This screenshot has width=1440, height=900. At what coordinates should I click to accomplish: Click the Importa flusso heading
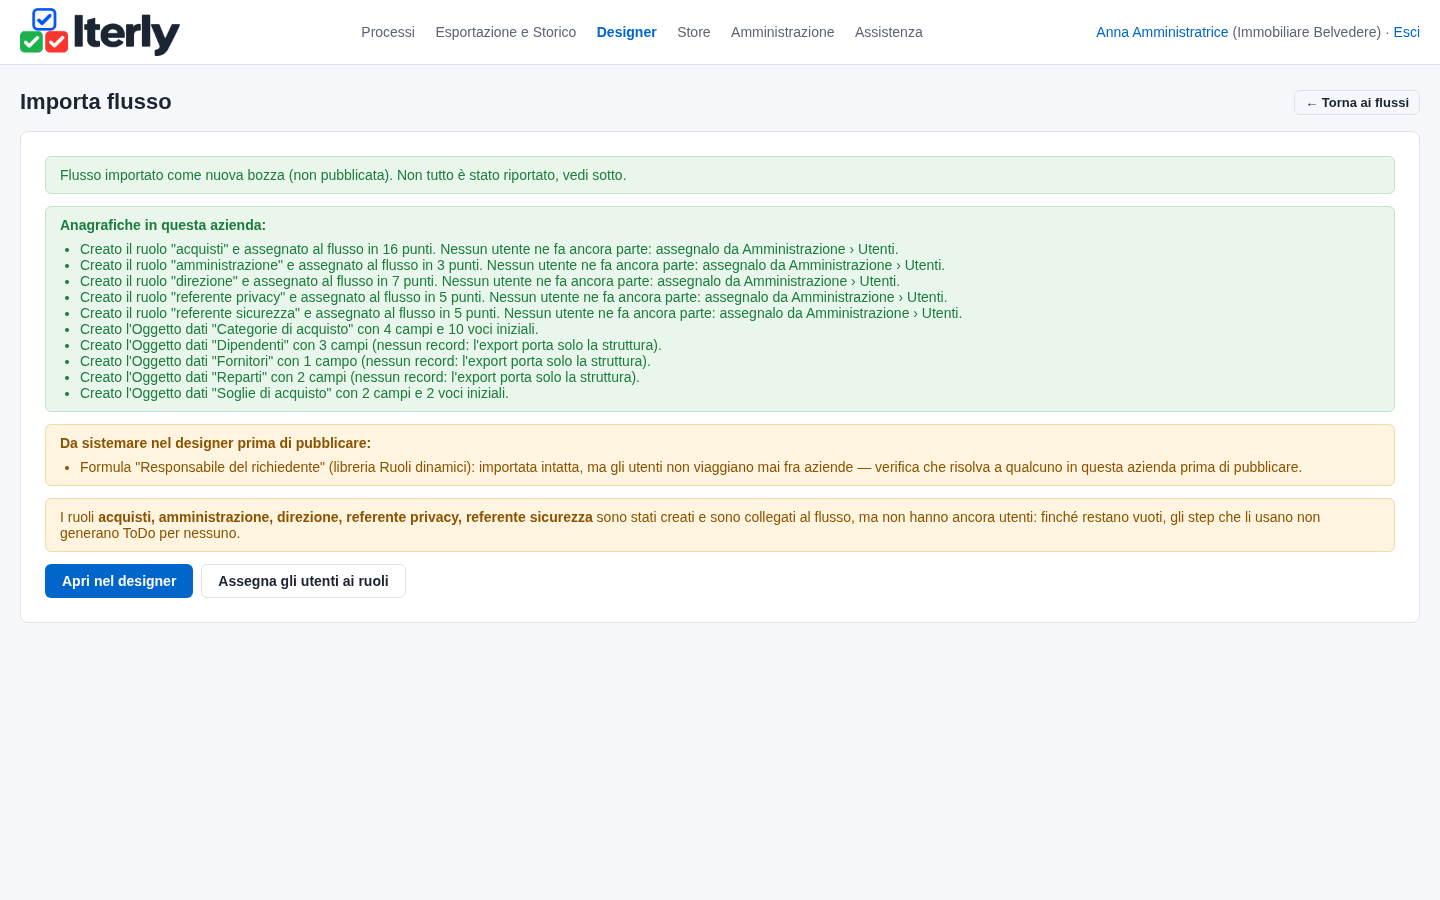click(x=96, y=102)
